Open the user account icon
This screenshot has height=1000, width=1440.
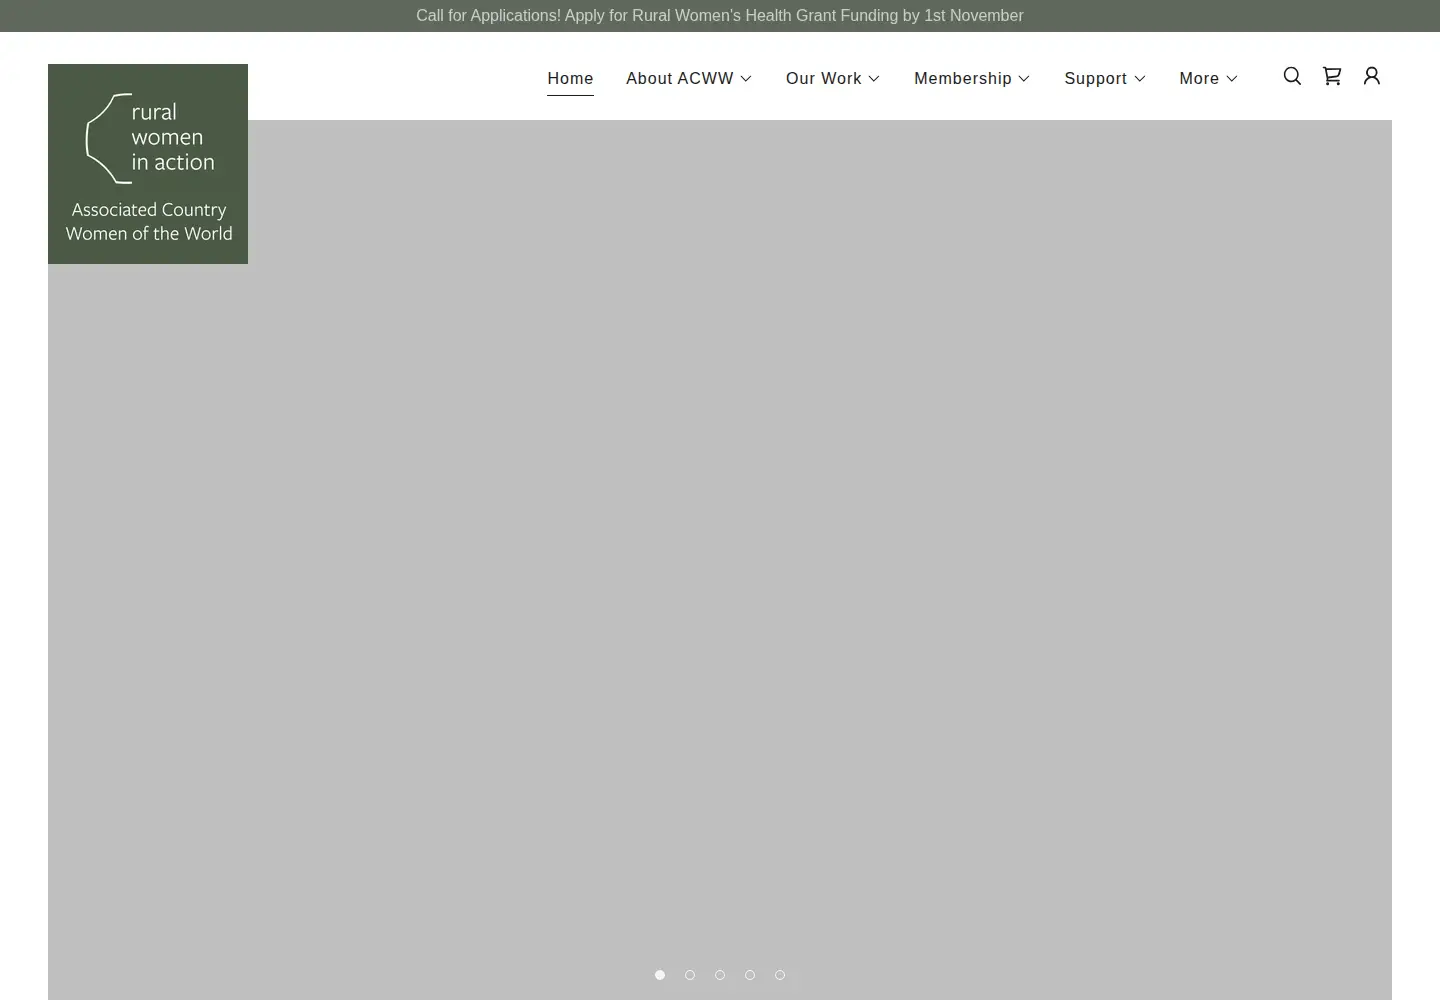tap(1372, 76)
